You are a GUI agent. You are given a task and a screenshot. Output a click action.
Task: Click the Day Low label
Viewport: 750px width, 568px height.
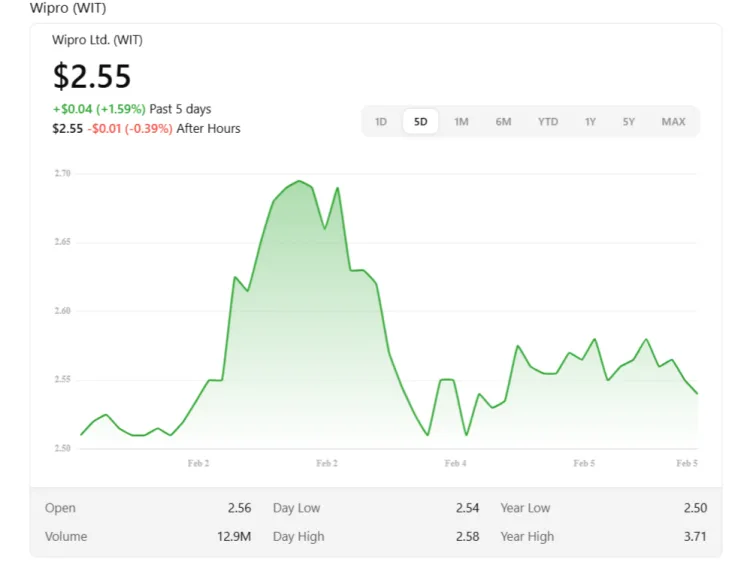[297, 508]
